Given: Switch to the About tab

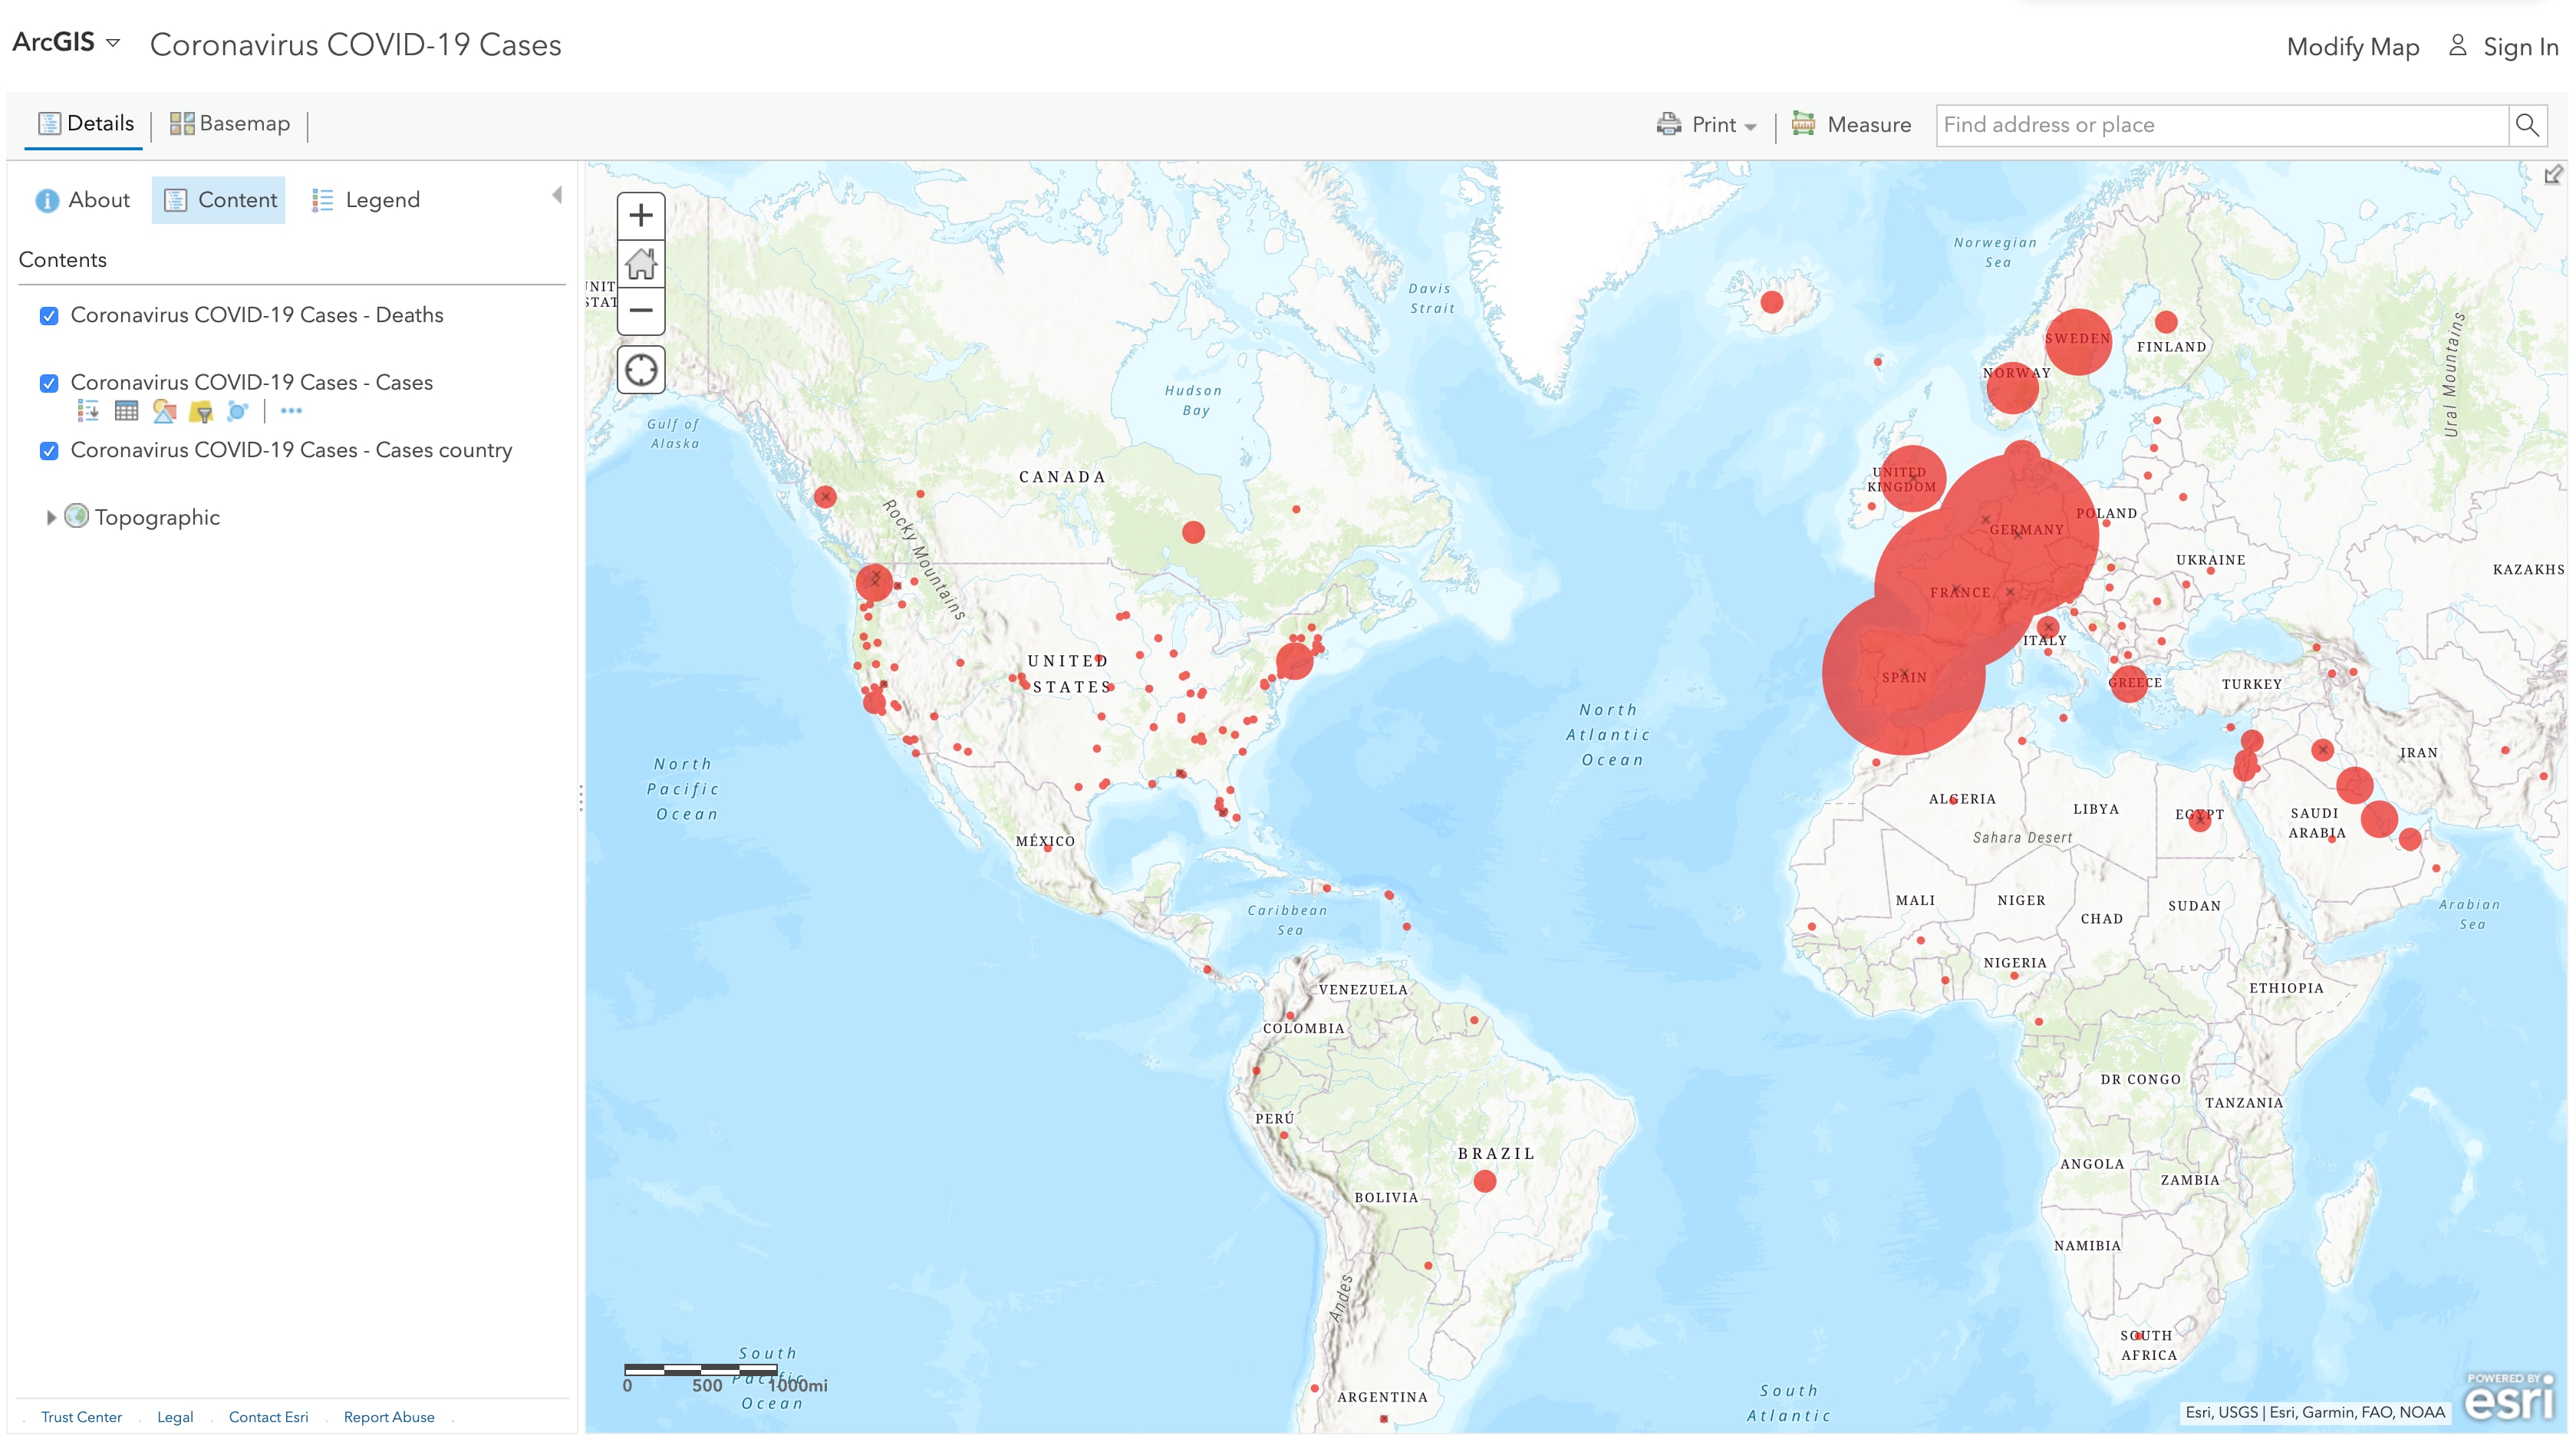Looking at the screenshot, I should click(83, 200).
